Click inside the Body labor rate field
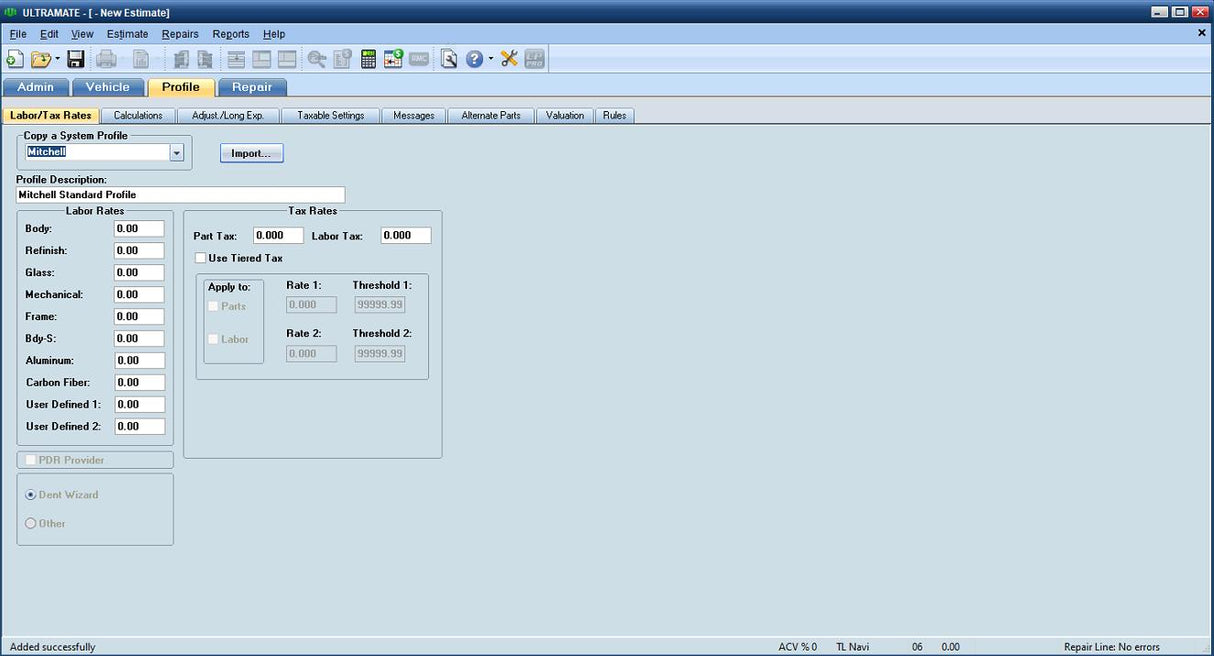1214x656 pixels. click(x=139, y=228)
